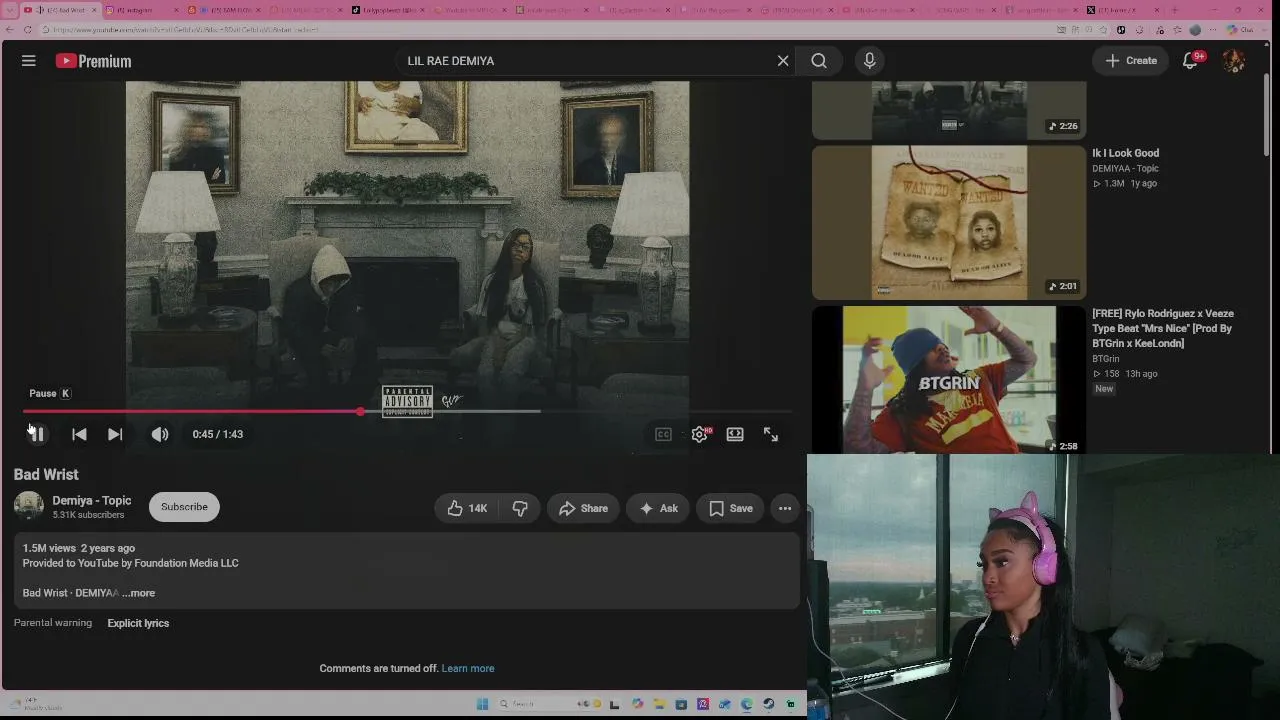Viewport: 1280px width, 720px height.
Task: Switch to theater mode
Action: (x=735, y=434)
